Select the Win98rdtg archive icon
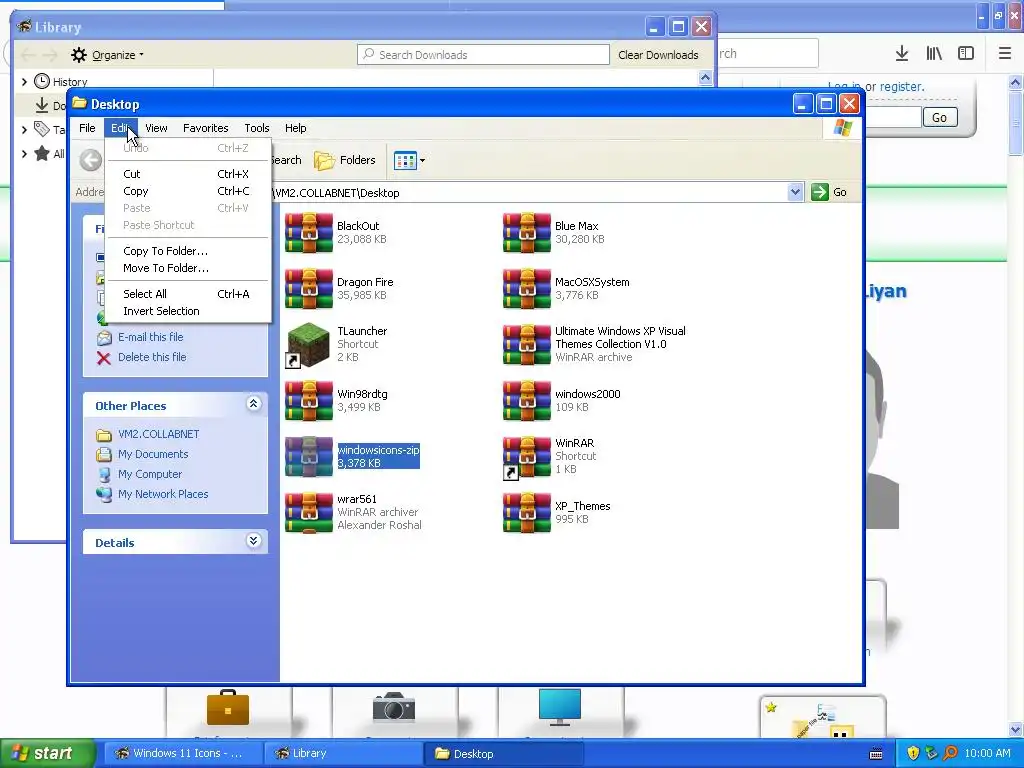The width and height of the screenshot is (1024, 768). tap(309, 400)
